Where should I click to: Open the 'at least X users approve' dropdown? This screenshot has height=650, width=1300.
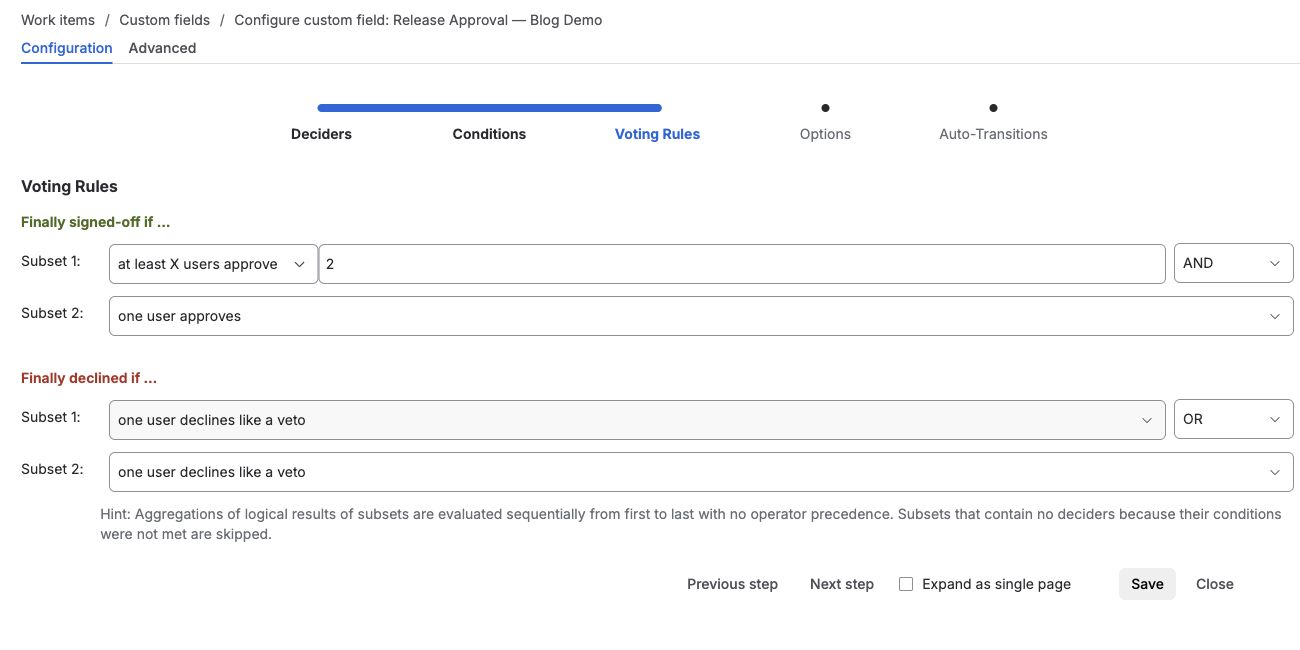(x=213, y=264)
